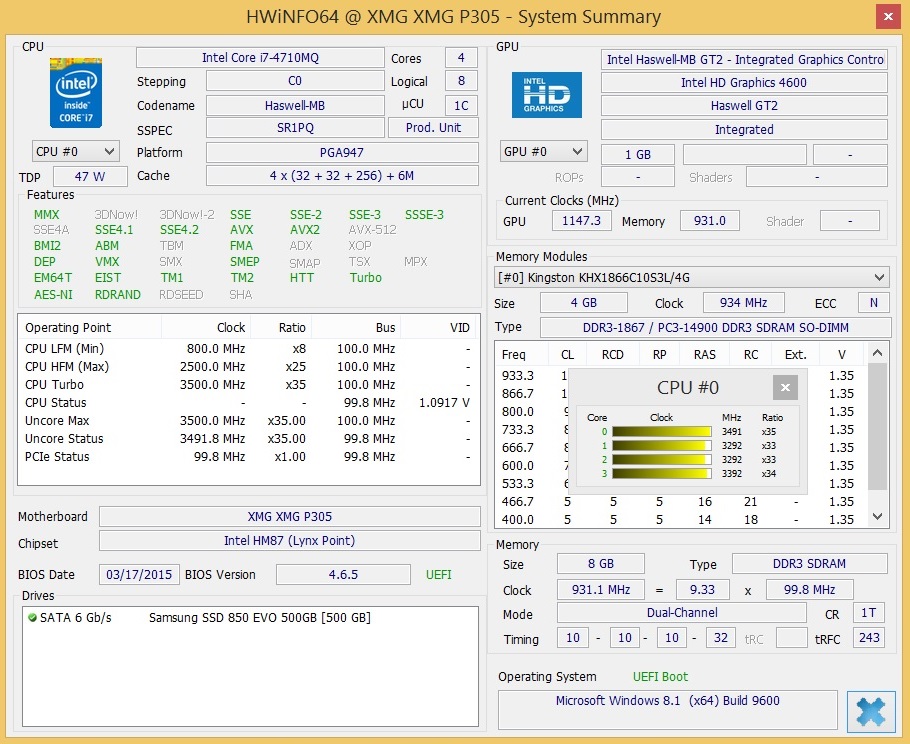Select the PCIe Status row

pos(248,457)
